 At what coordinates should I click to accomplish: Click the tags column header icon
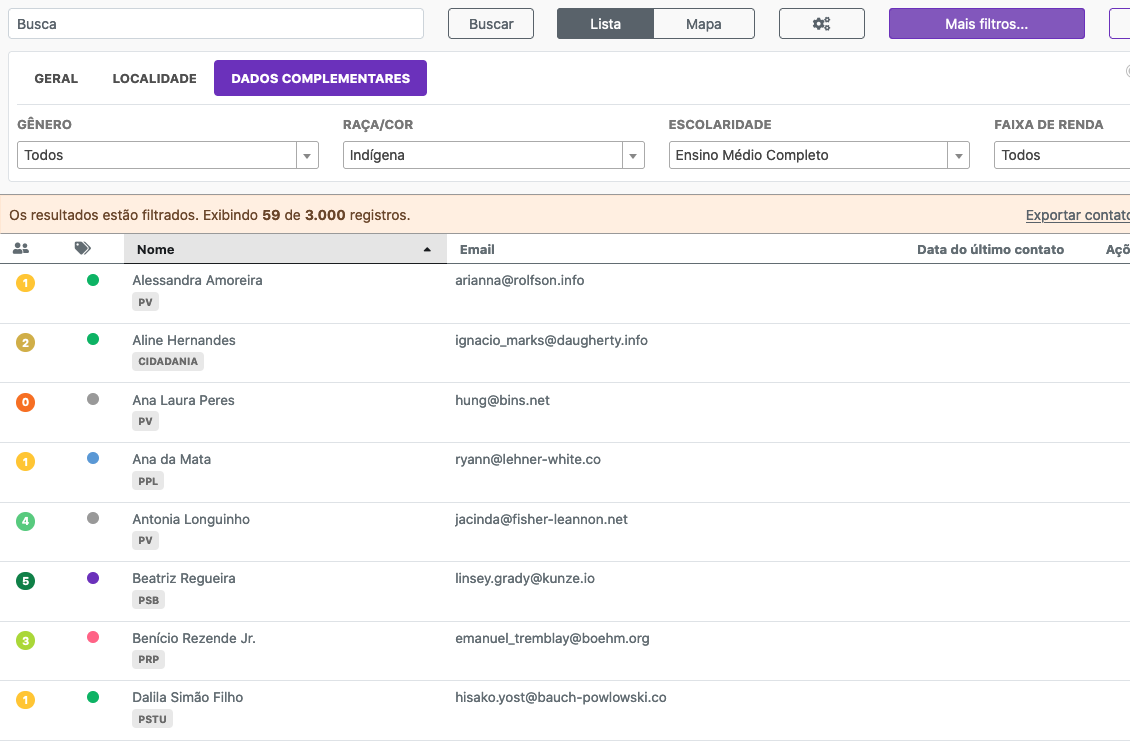(x=83, y=249)
